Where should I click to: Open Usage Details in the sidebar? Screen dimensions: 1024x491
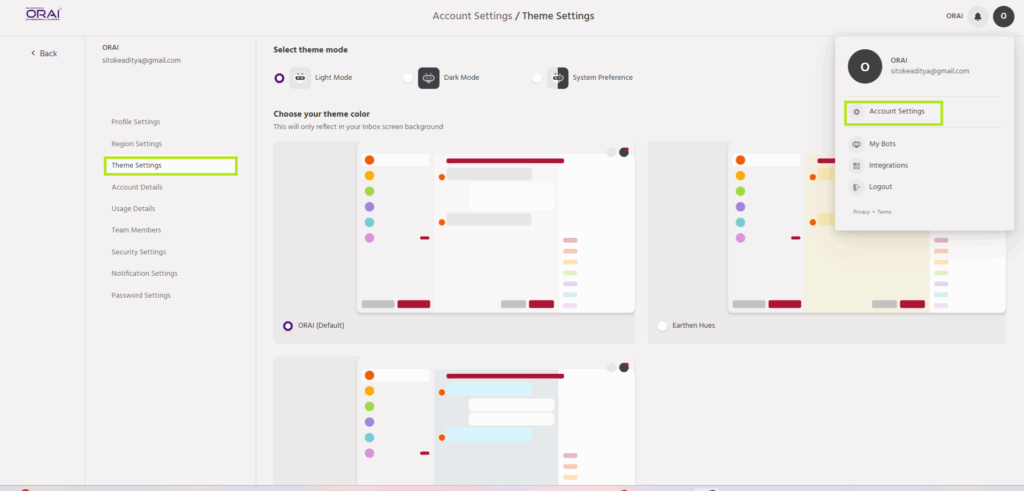[133, 209]
